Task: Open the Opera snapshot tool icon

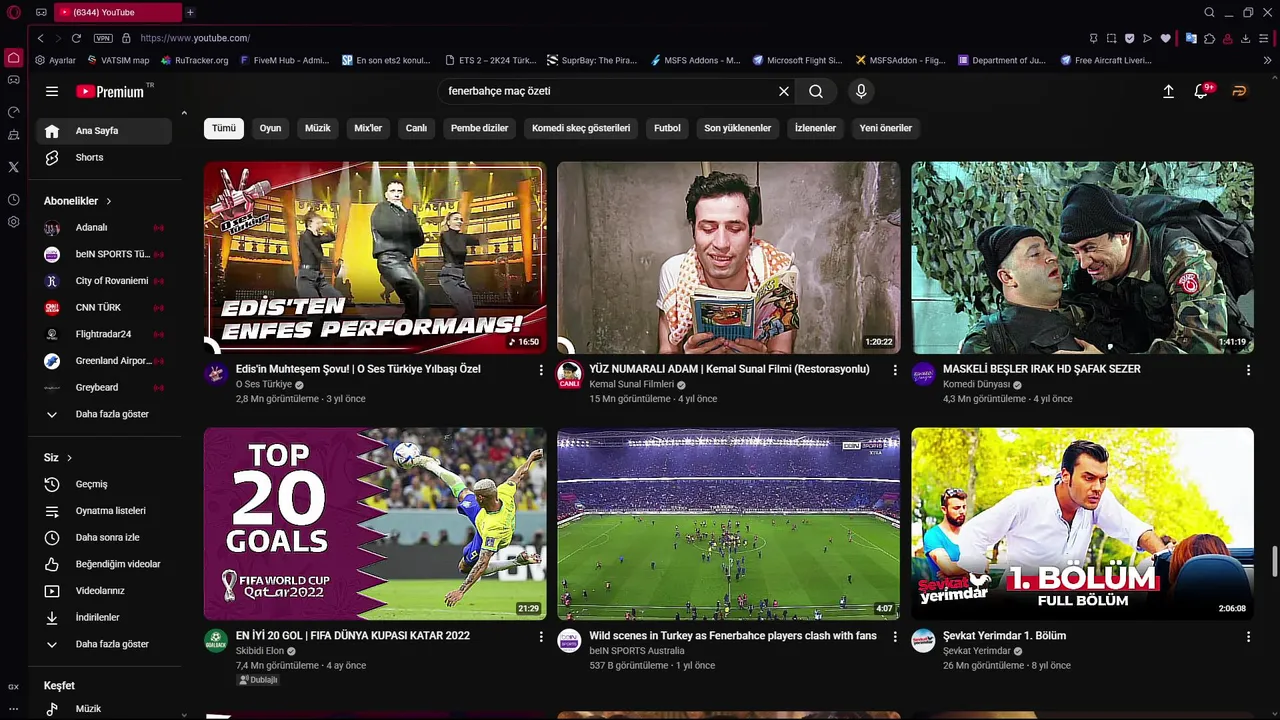Action: pyautogui.click(x=1111, y=38)
